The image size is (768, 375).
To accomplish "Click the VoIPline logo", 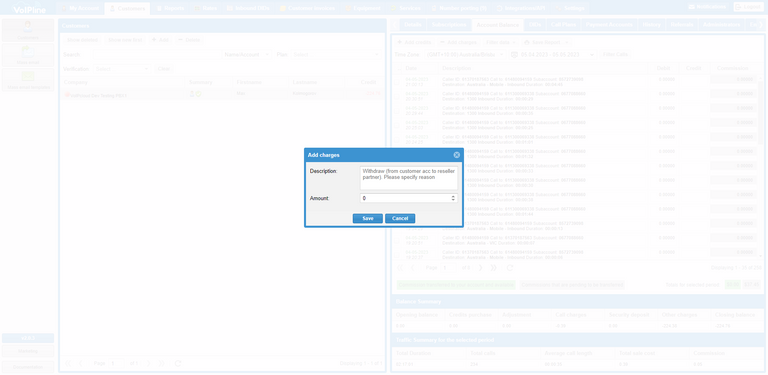I will pyautogui.click(x=28, y=8).
